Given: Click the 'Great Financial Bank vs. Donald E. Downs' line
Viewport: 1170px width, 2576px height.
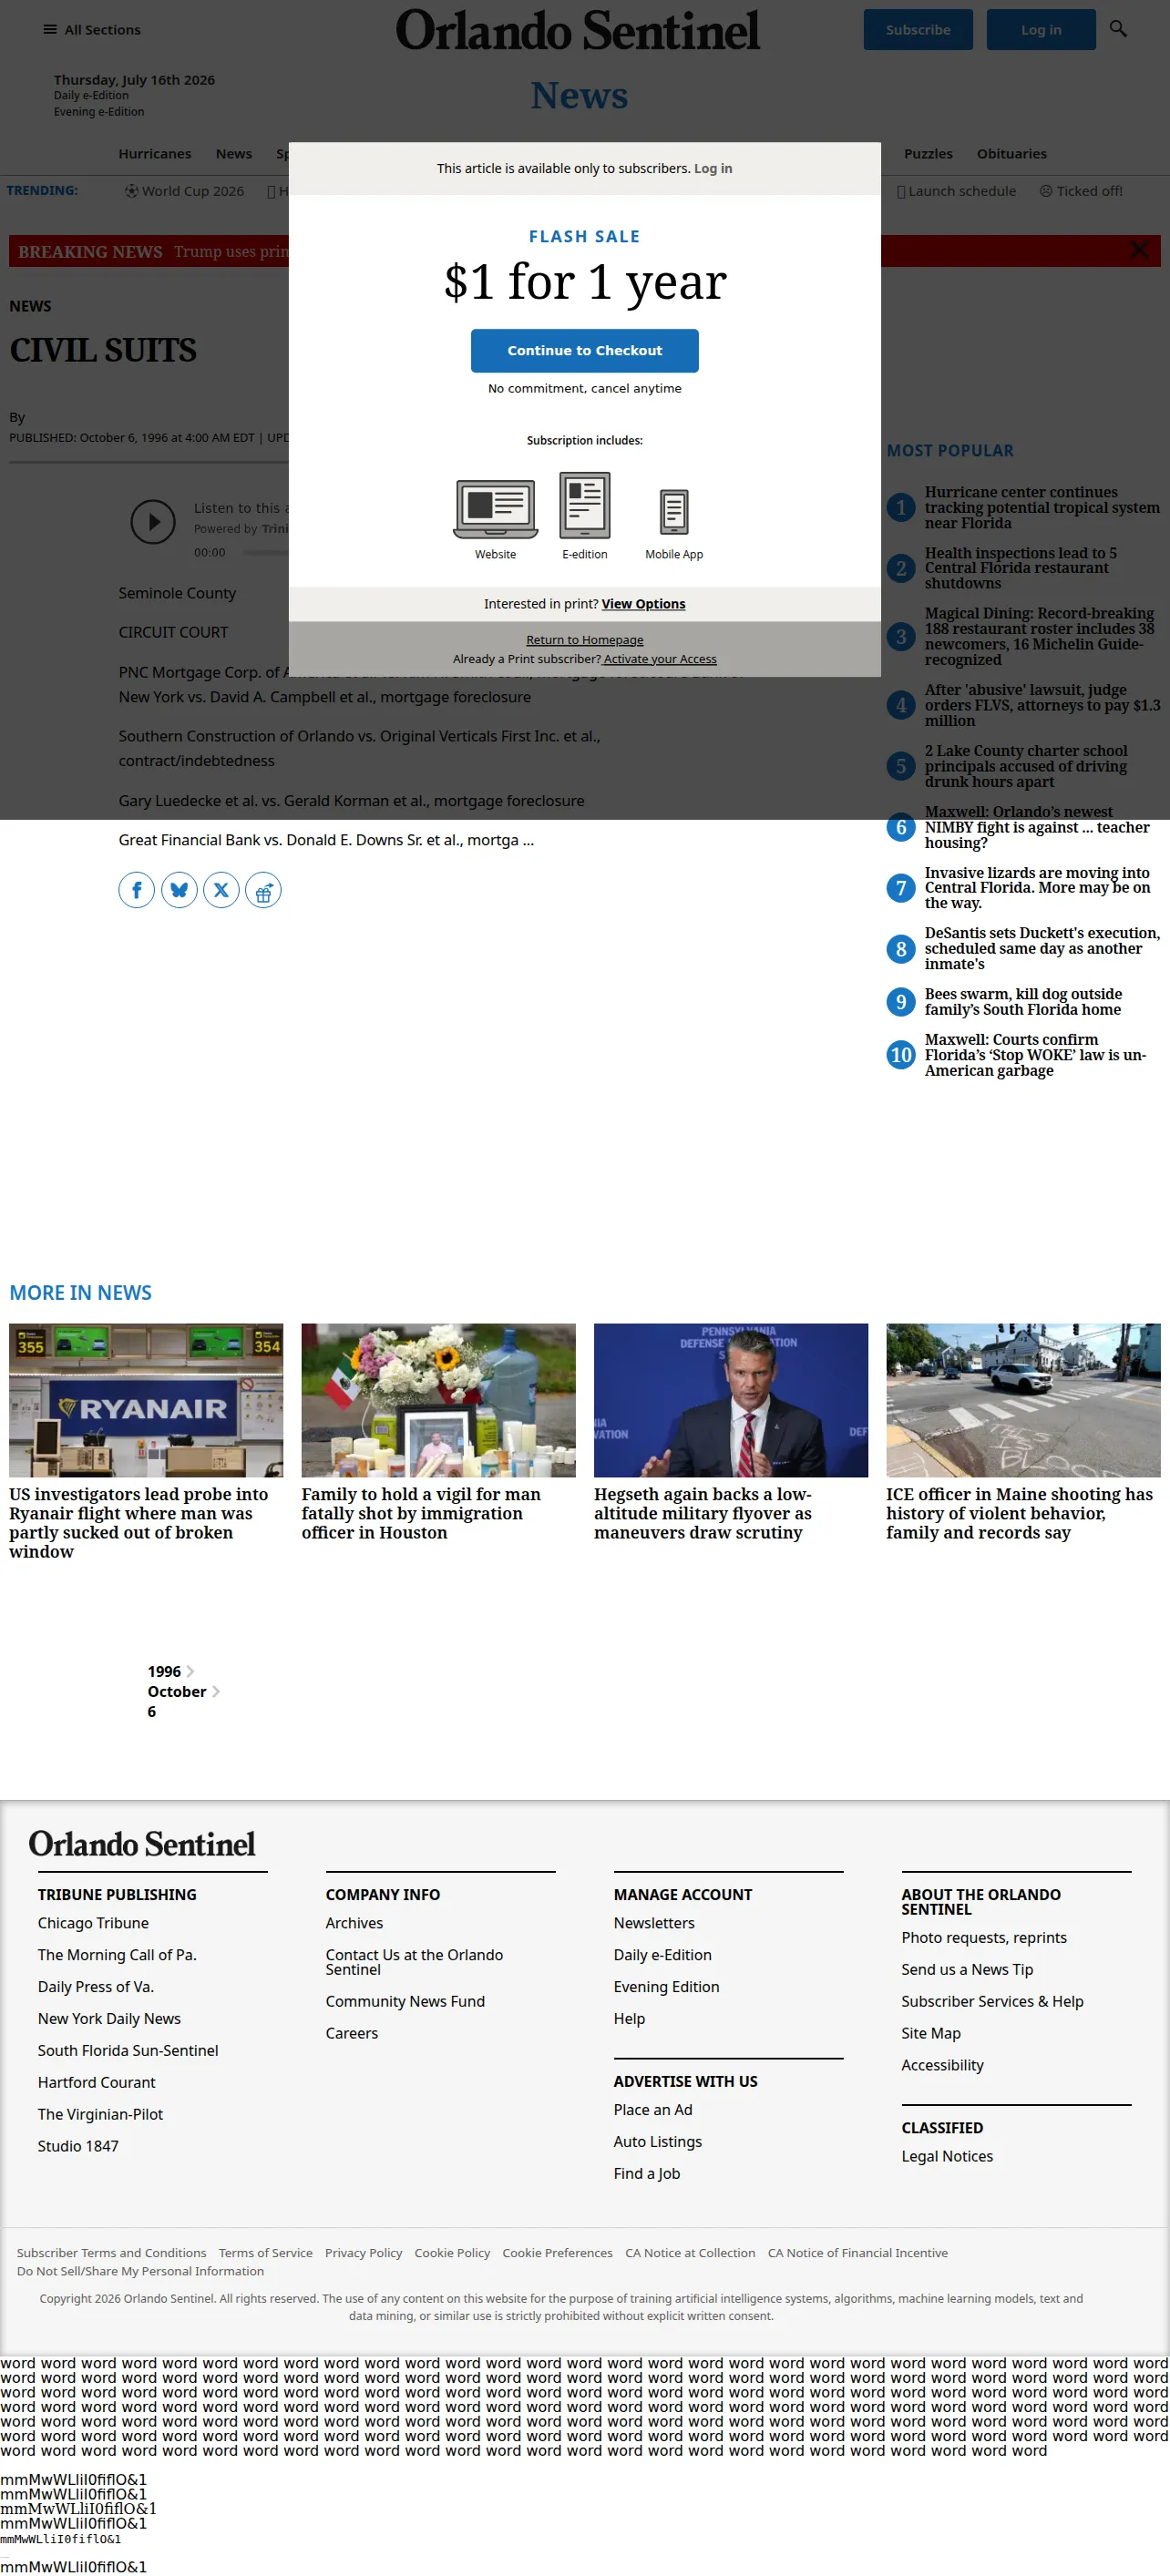Looking at the screenshot, I should point(326,840).
